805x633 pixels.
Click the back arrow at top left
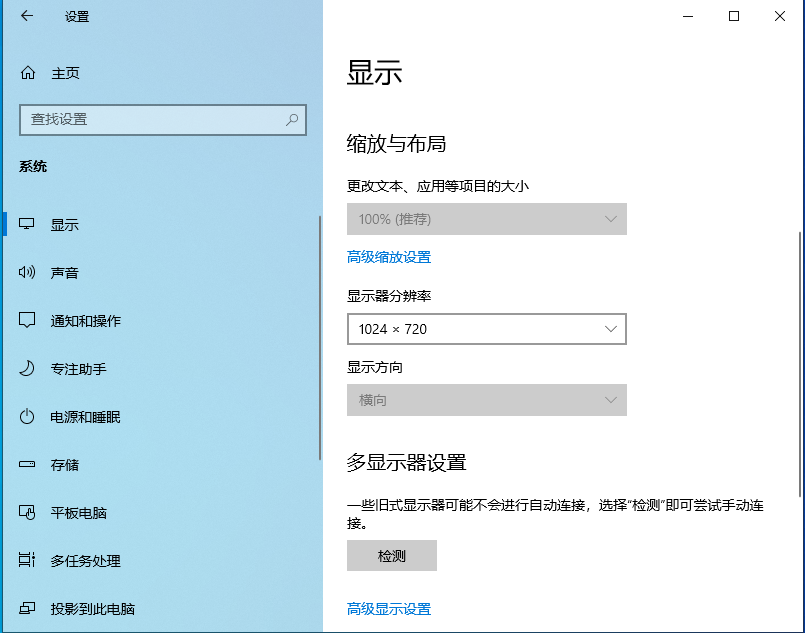click(25, 16)
